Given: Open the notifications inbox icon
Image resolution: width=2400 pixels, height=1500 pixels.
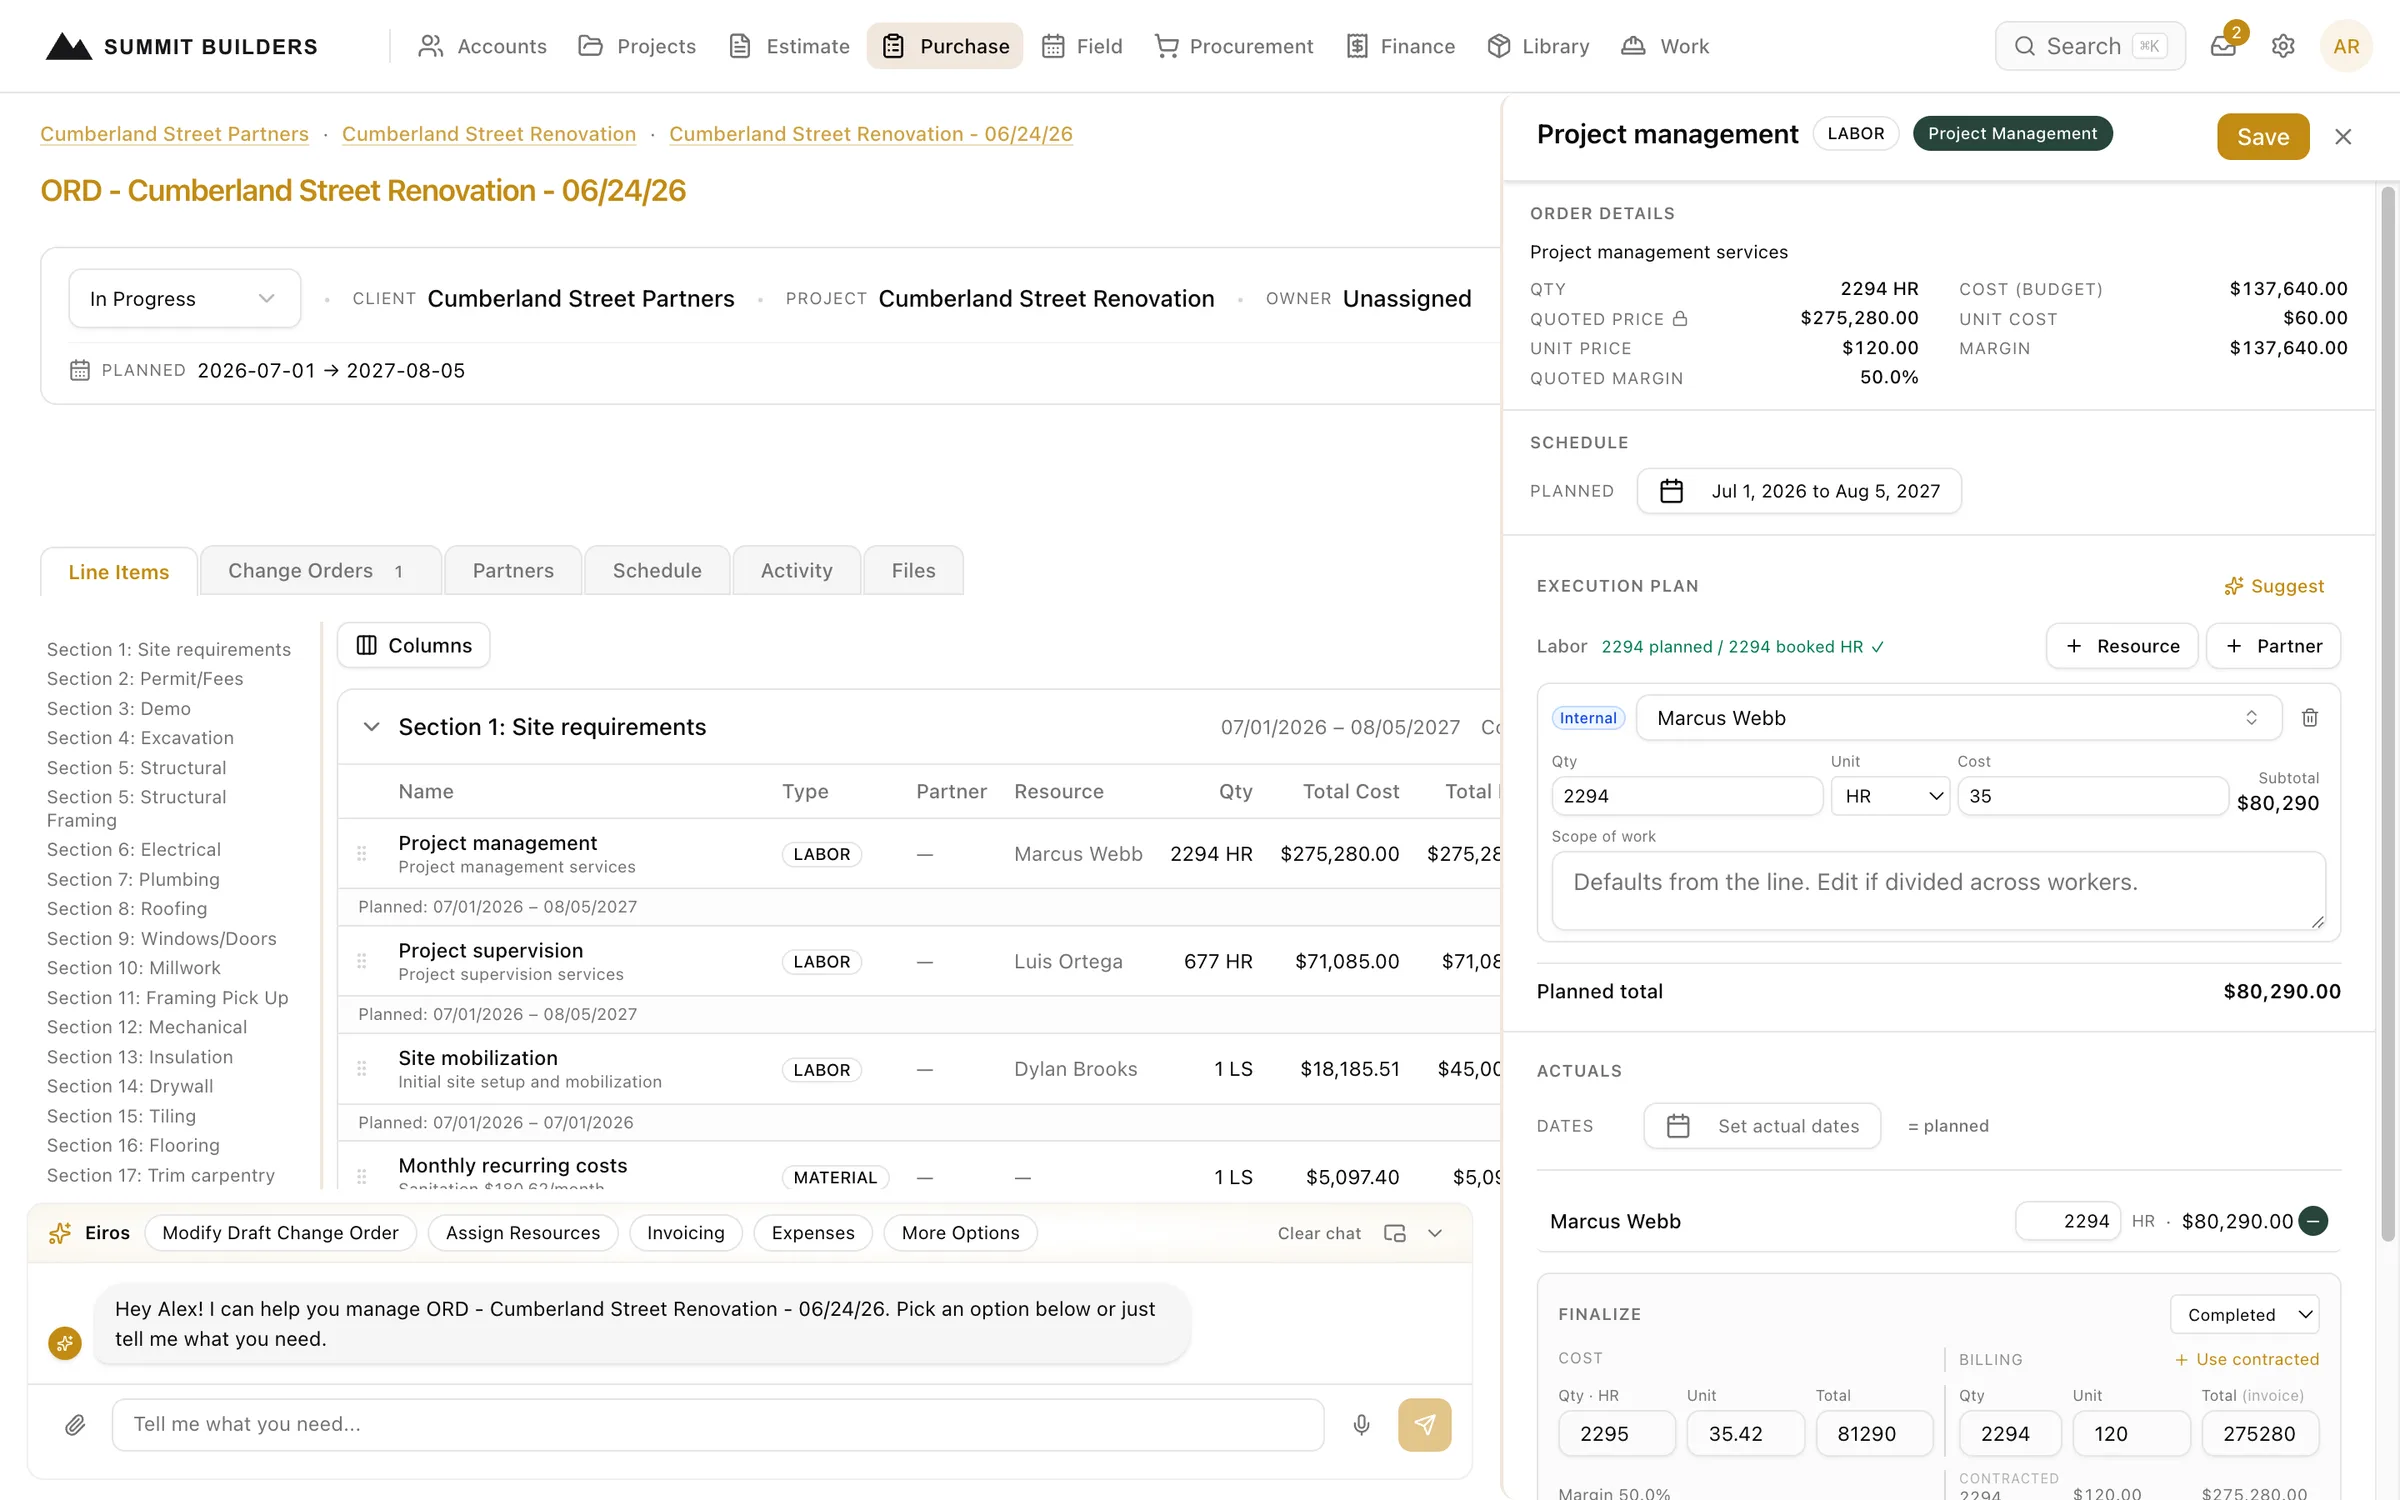Looking at the screenshot, I should click(2223, 46).
